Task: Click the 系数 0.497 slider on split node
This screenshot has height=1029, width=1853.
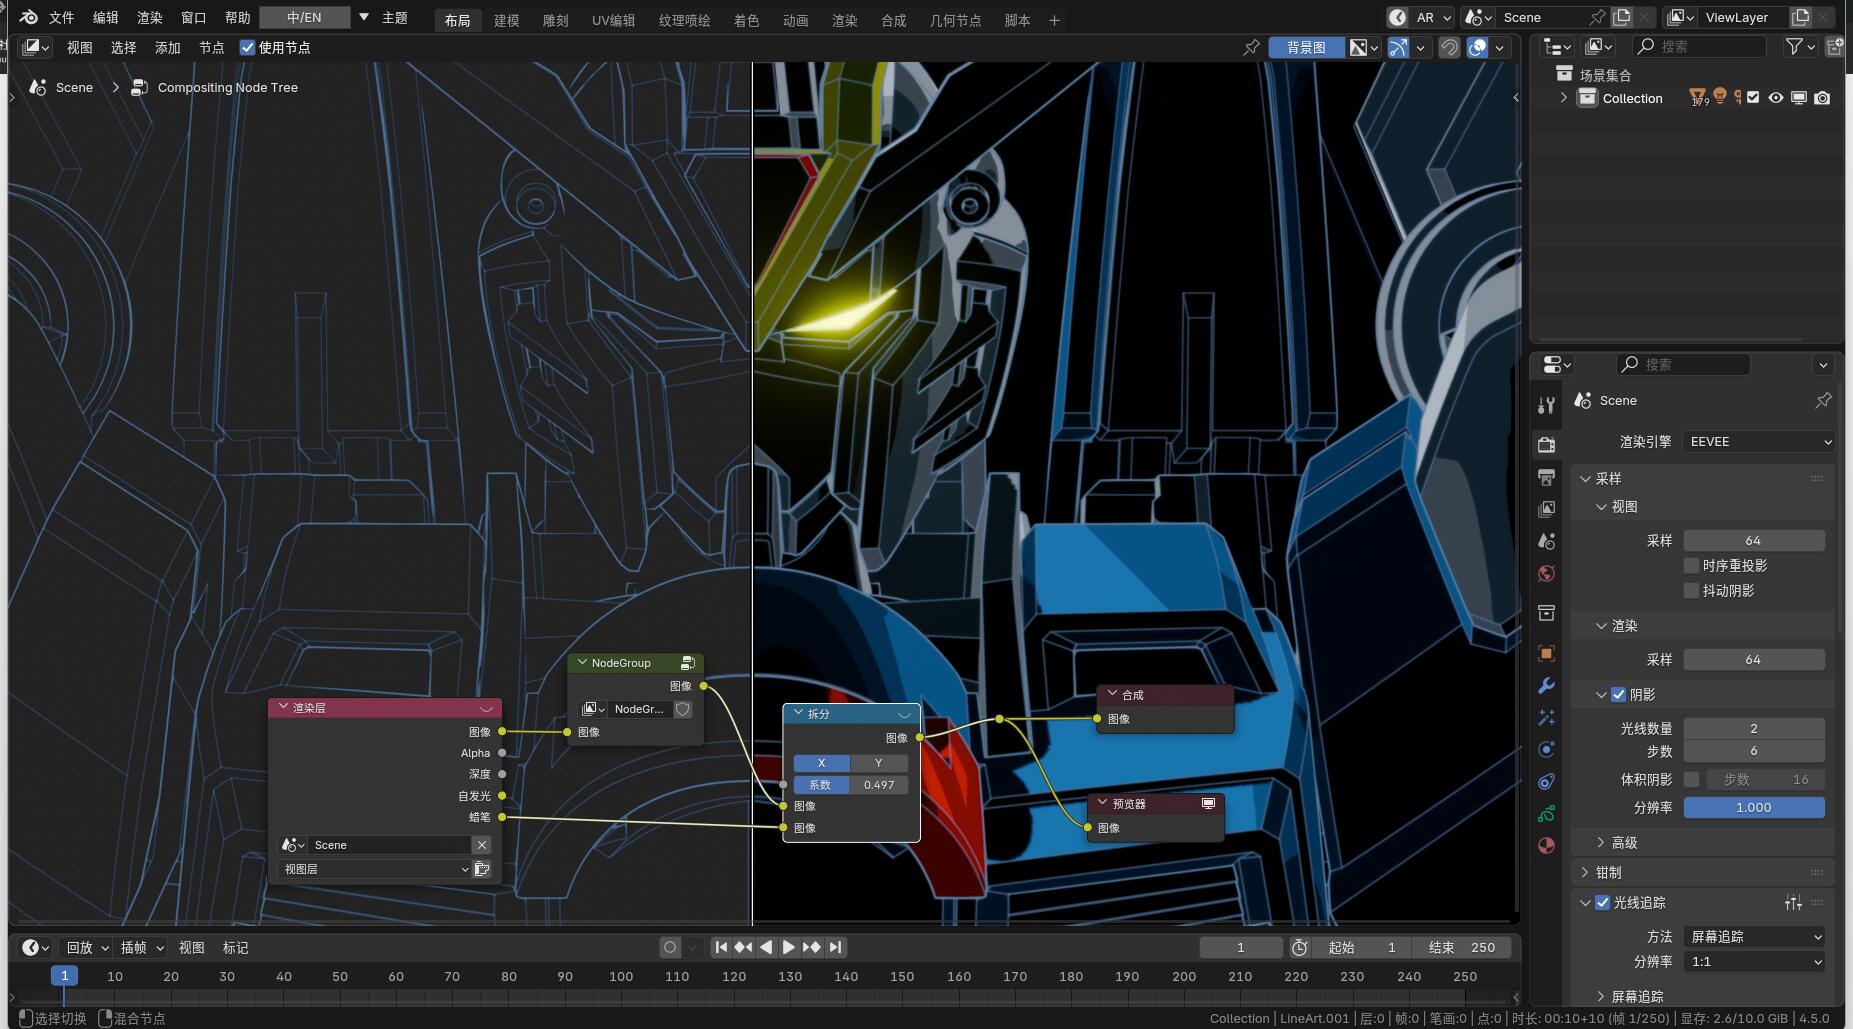Action: click(x=851, y=785)
